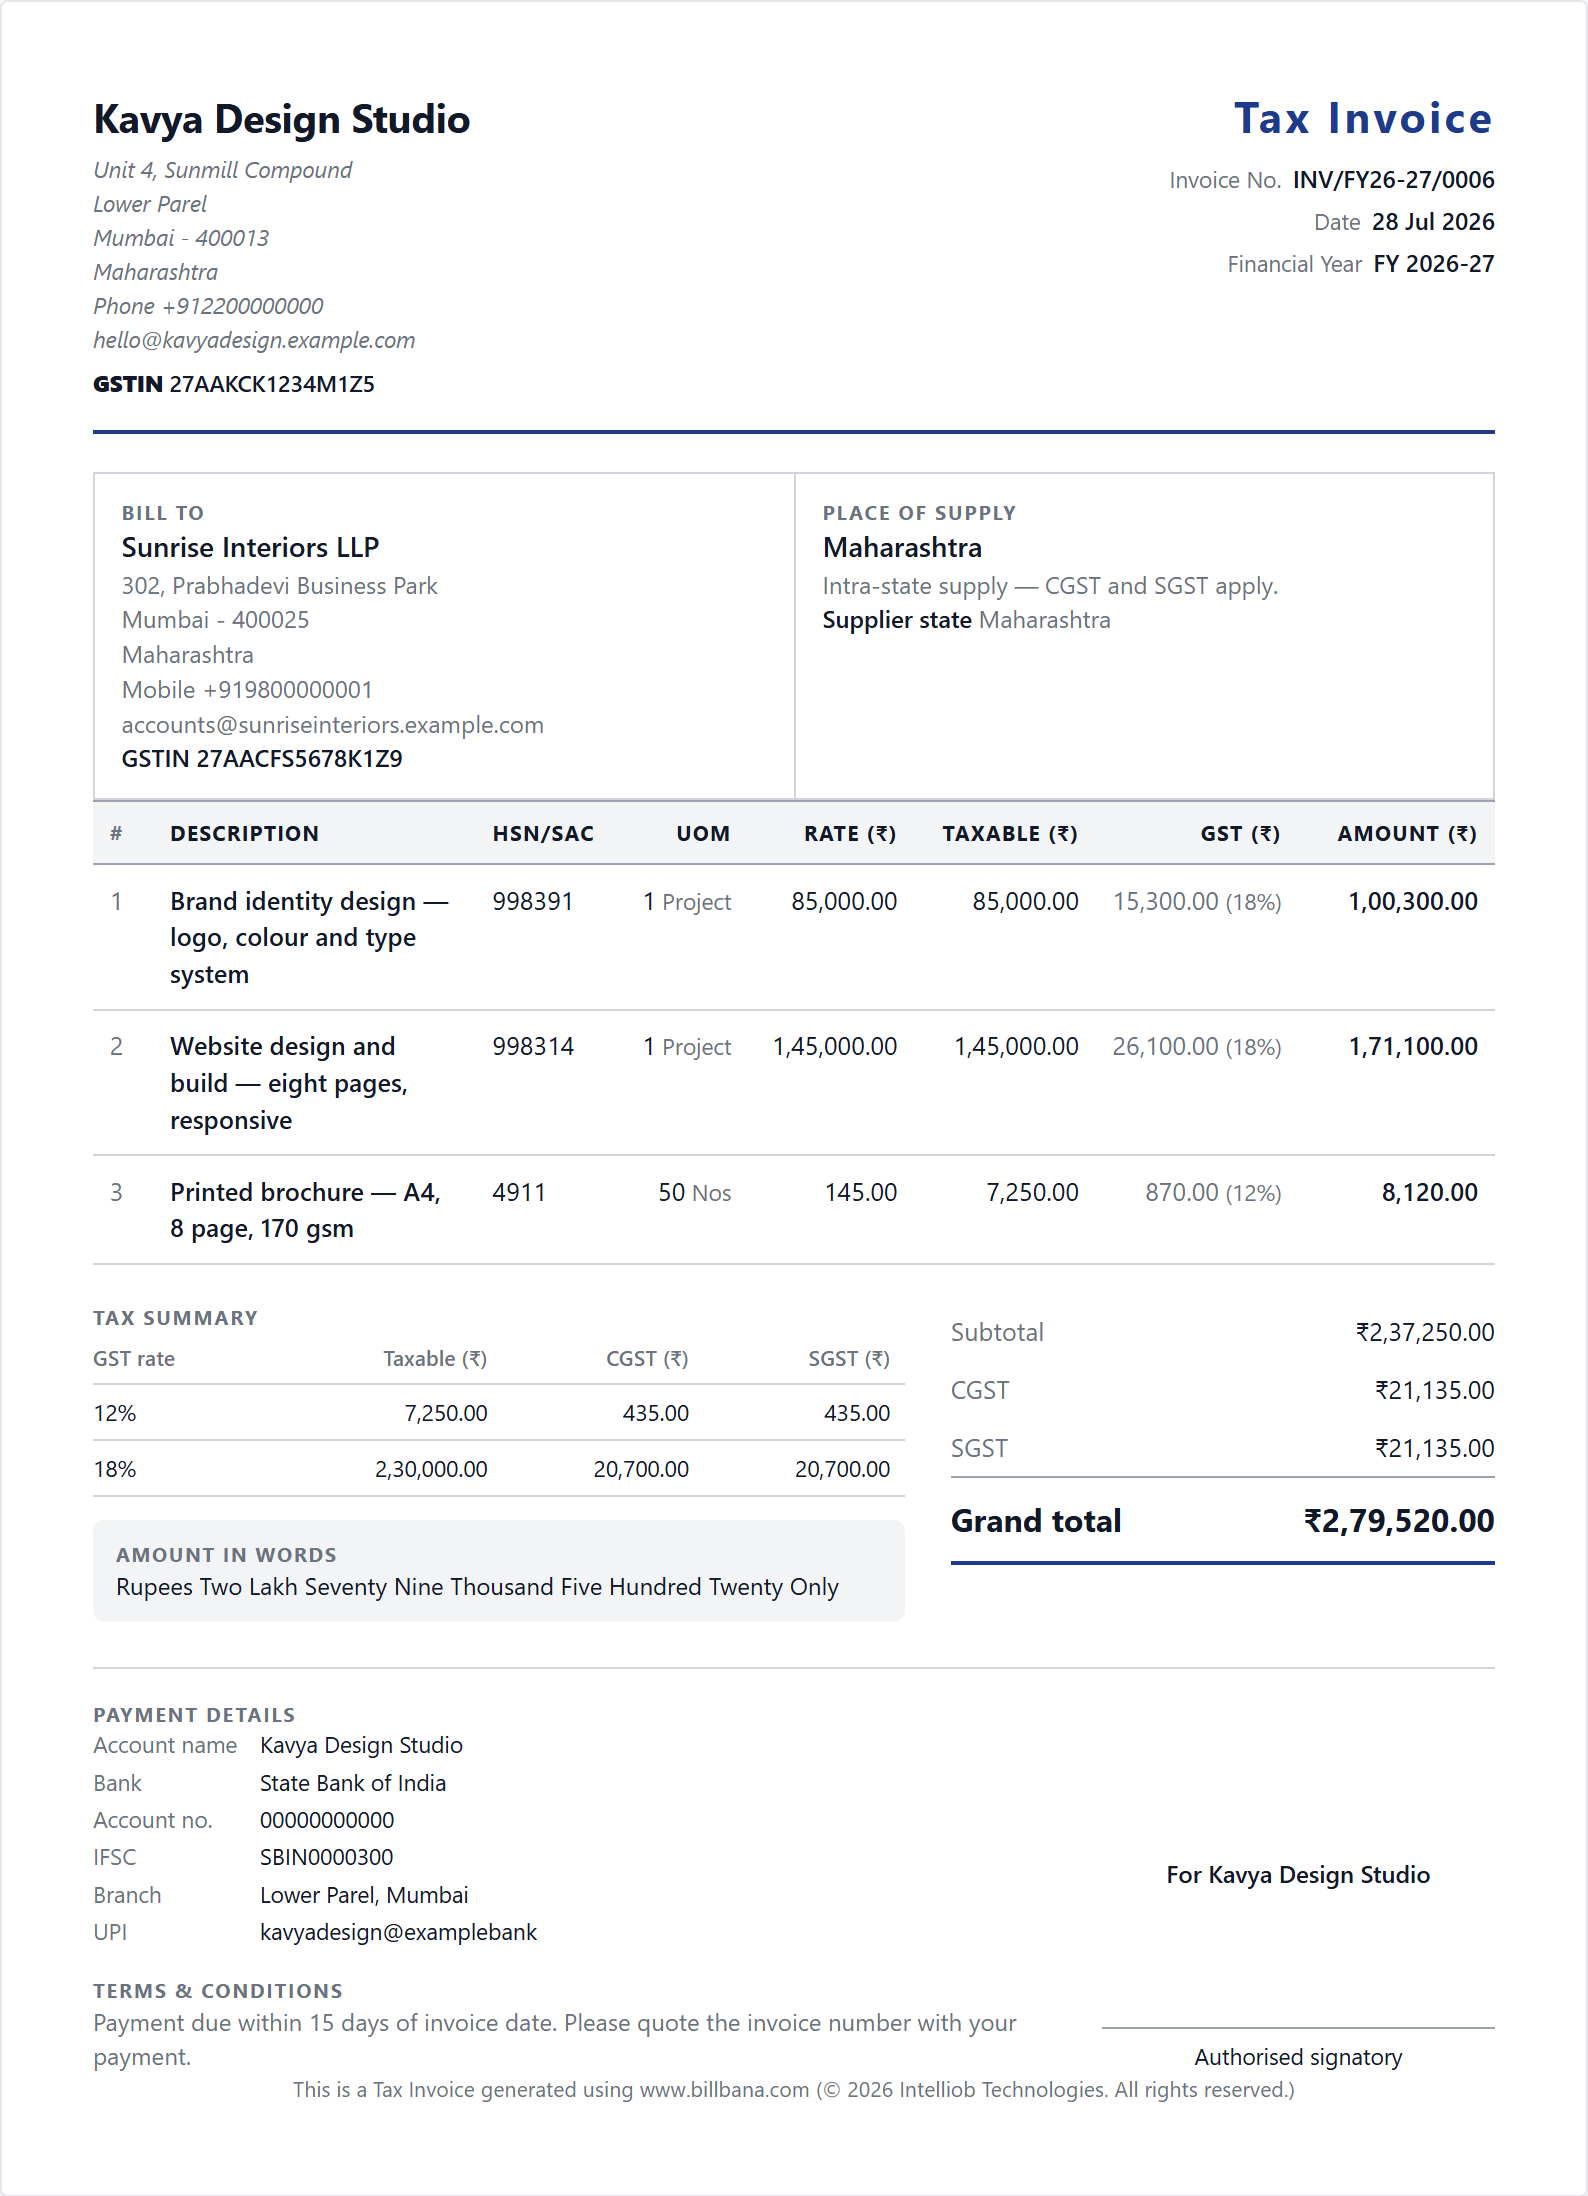Screen dimensions: 1588x2196
Task: Click IFSC code SBIN0000300
Action: [326, 1858]
